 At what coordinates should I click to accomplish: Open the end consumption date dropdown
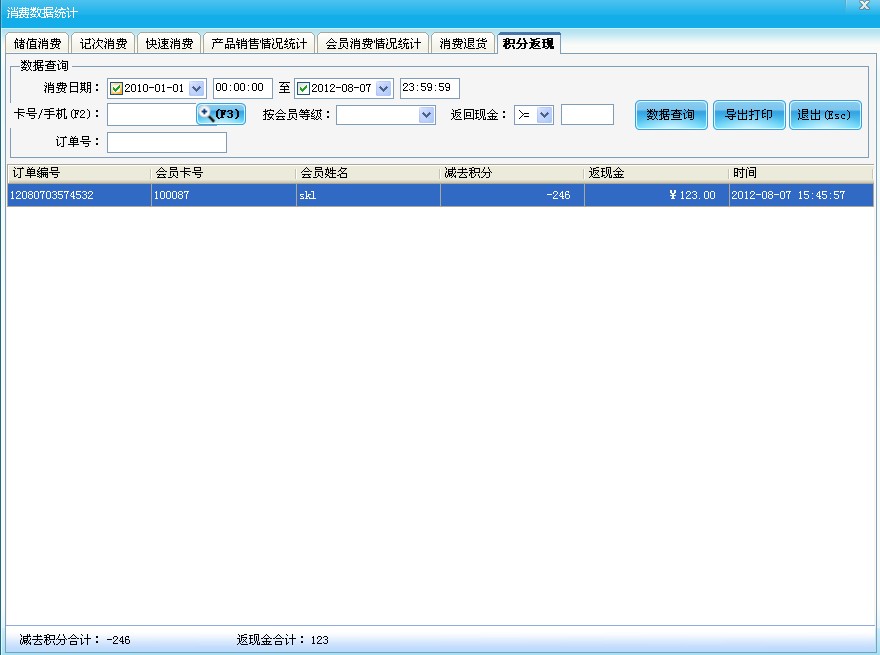point(381,88)
